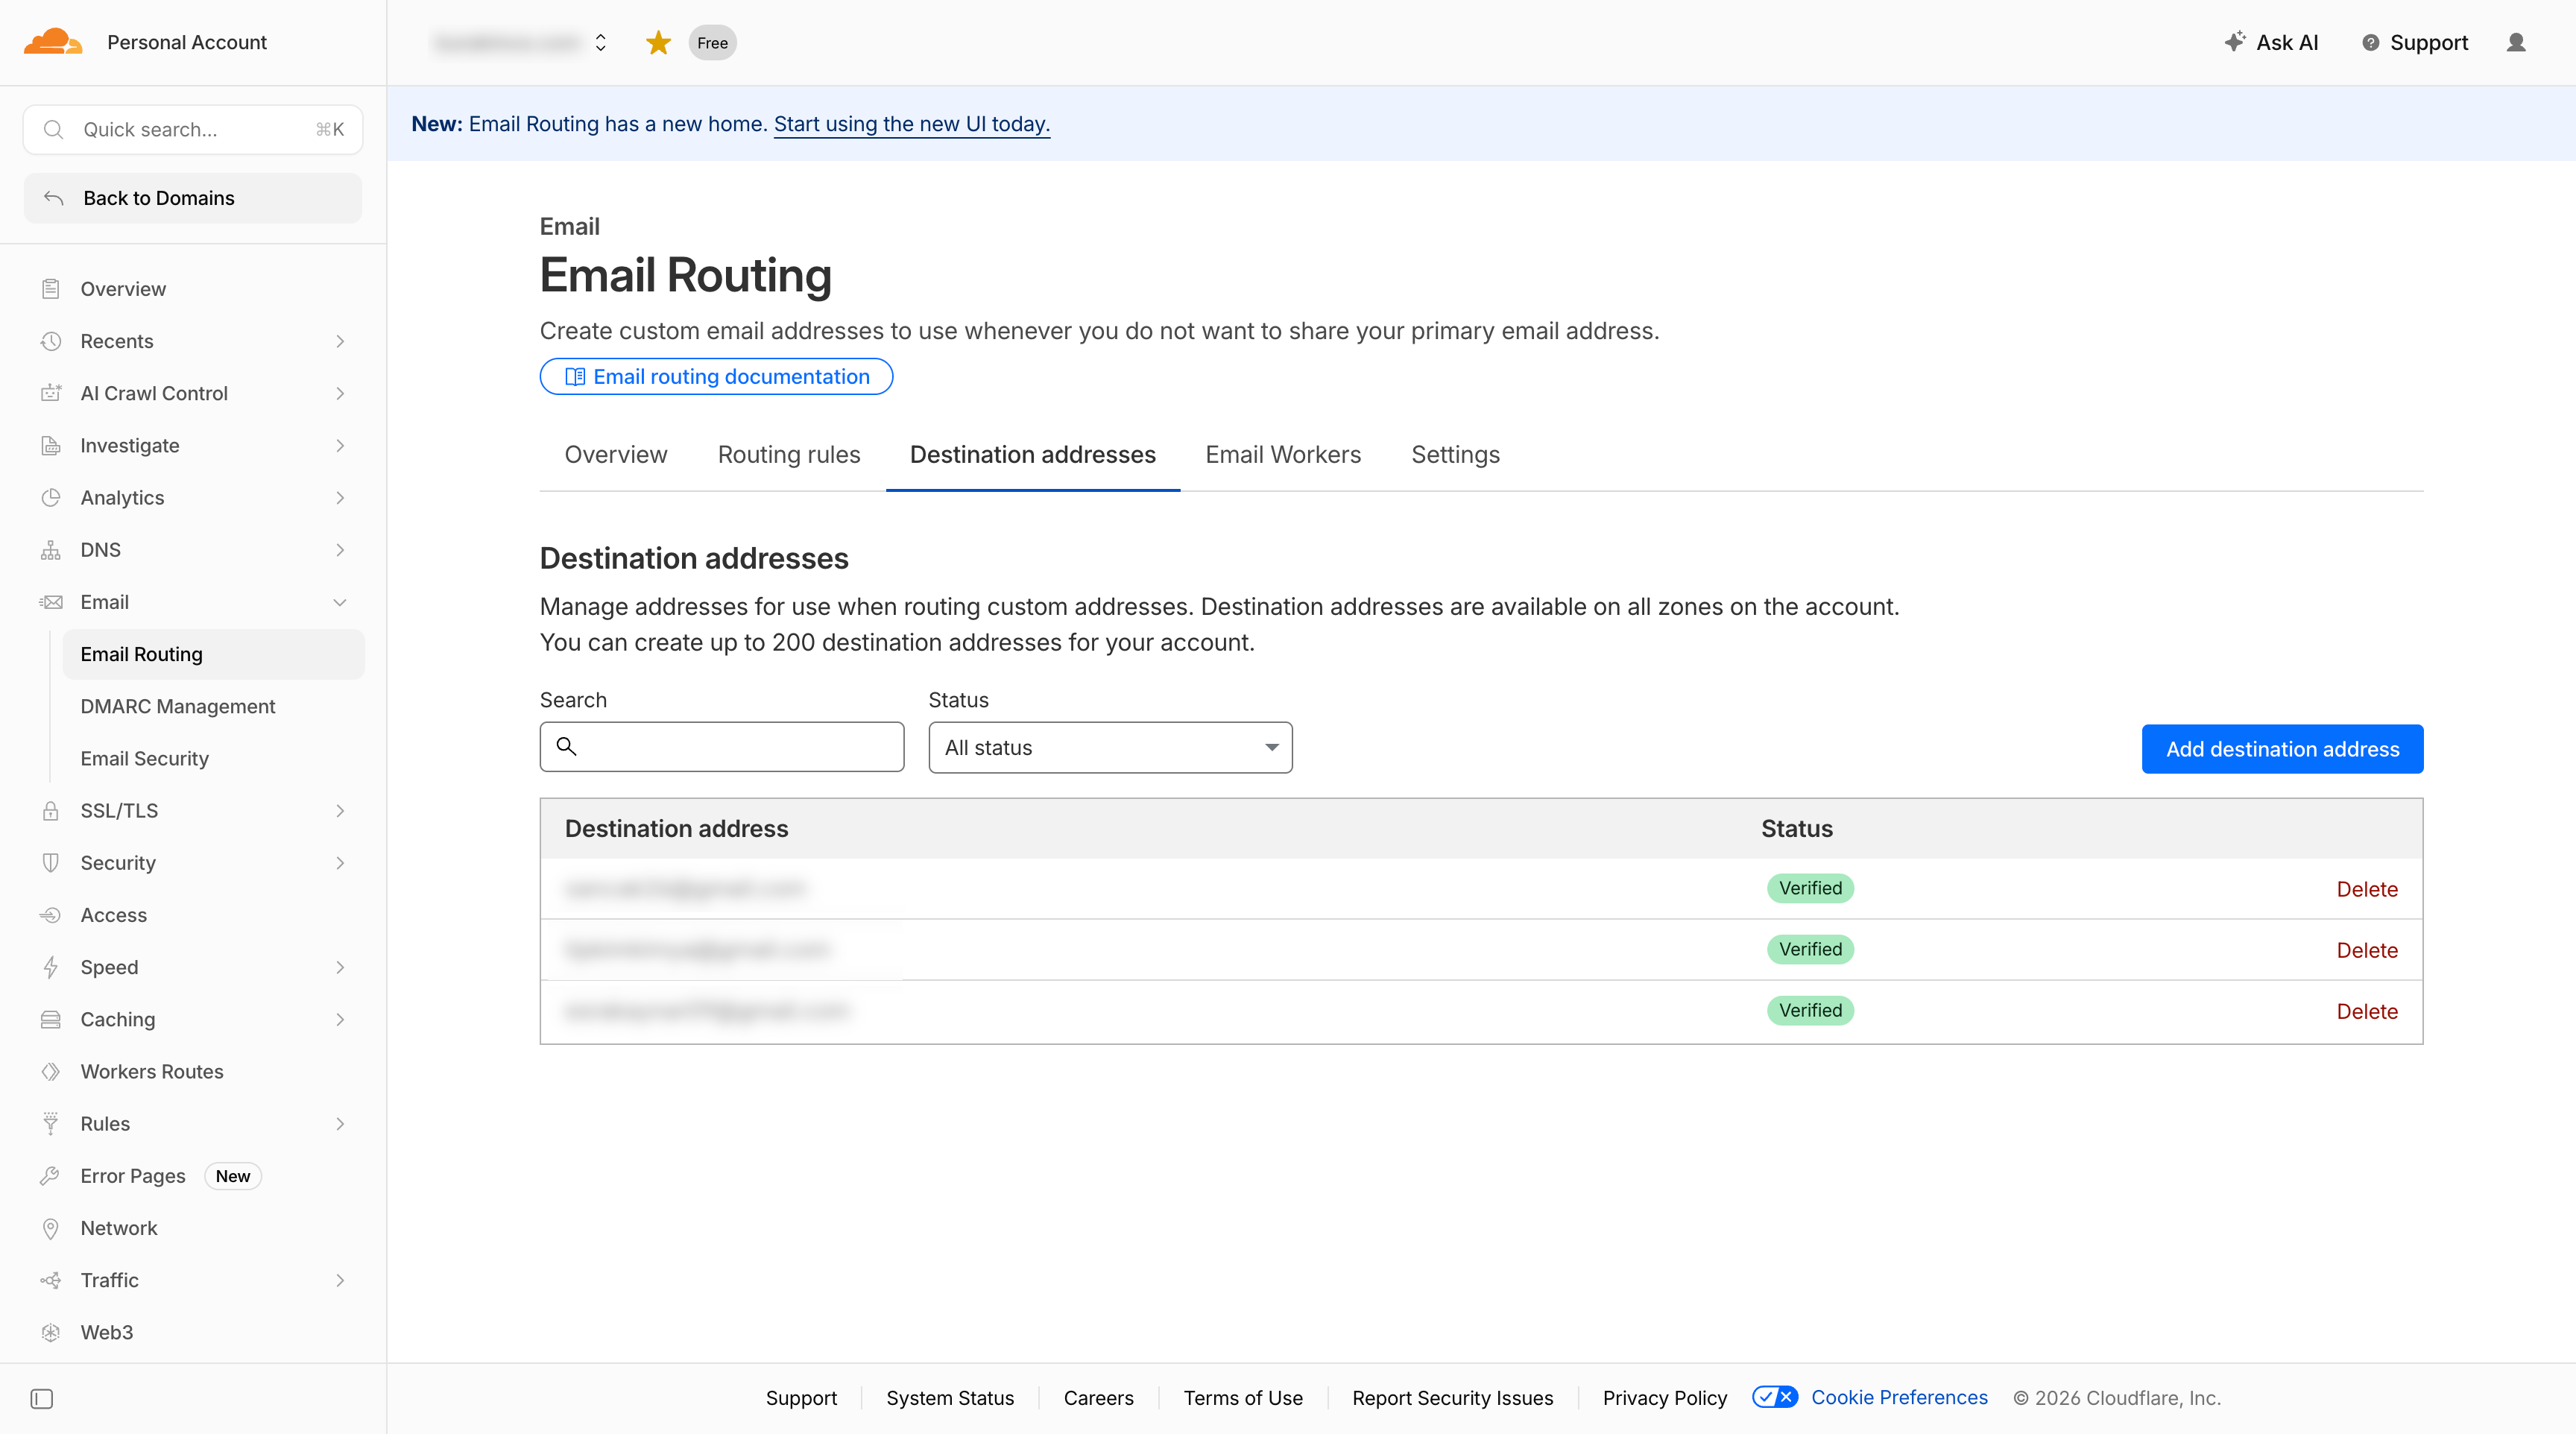Open the All status dropdown

point(1110,748)
